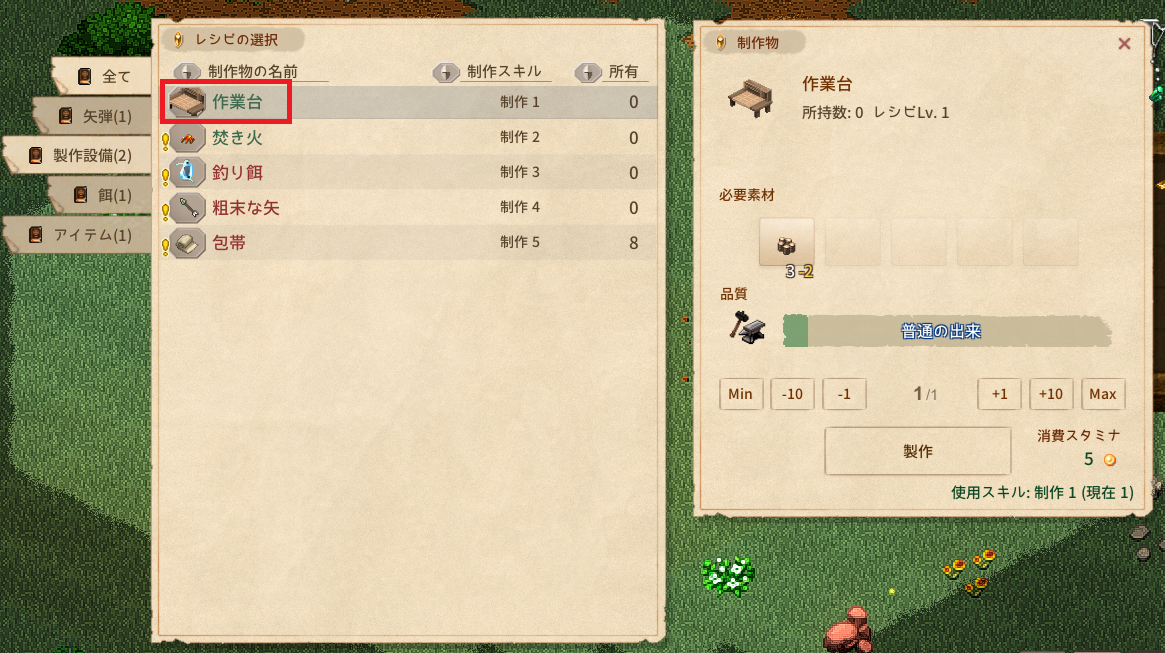
Task: Click the 製作 craft button
Action: tap(918, 451)
